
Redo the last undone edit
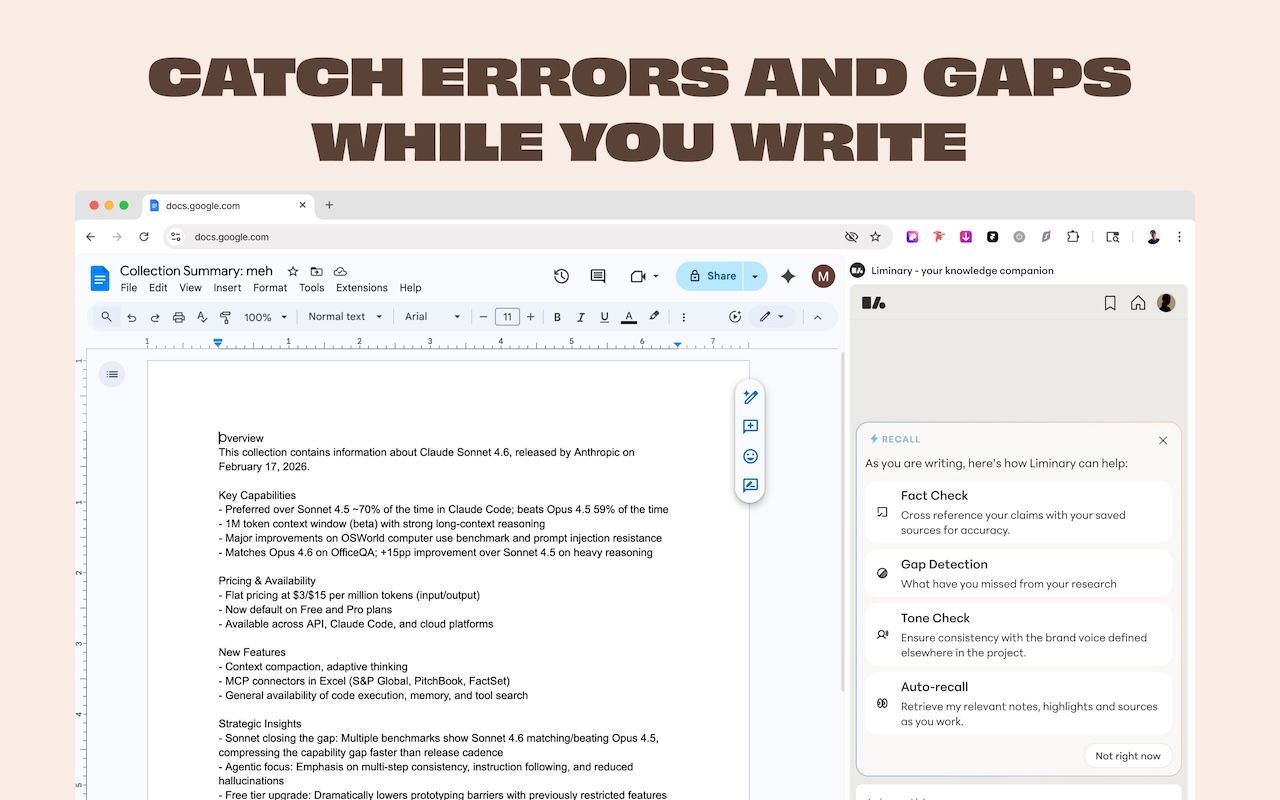coord(155,317)
